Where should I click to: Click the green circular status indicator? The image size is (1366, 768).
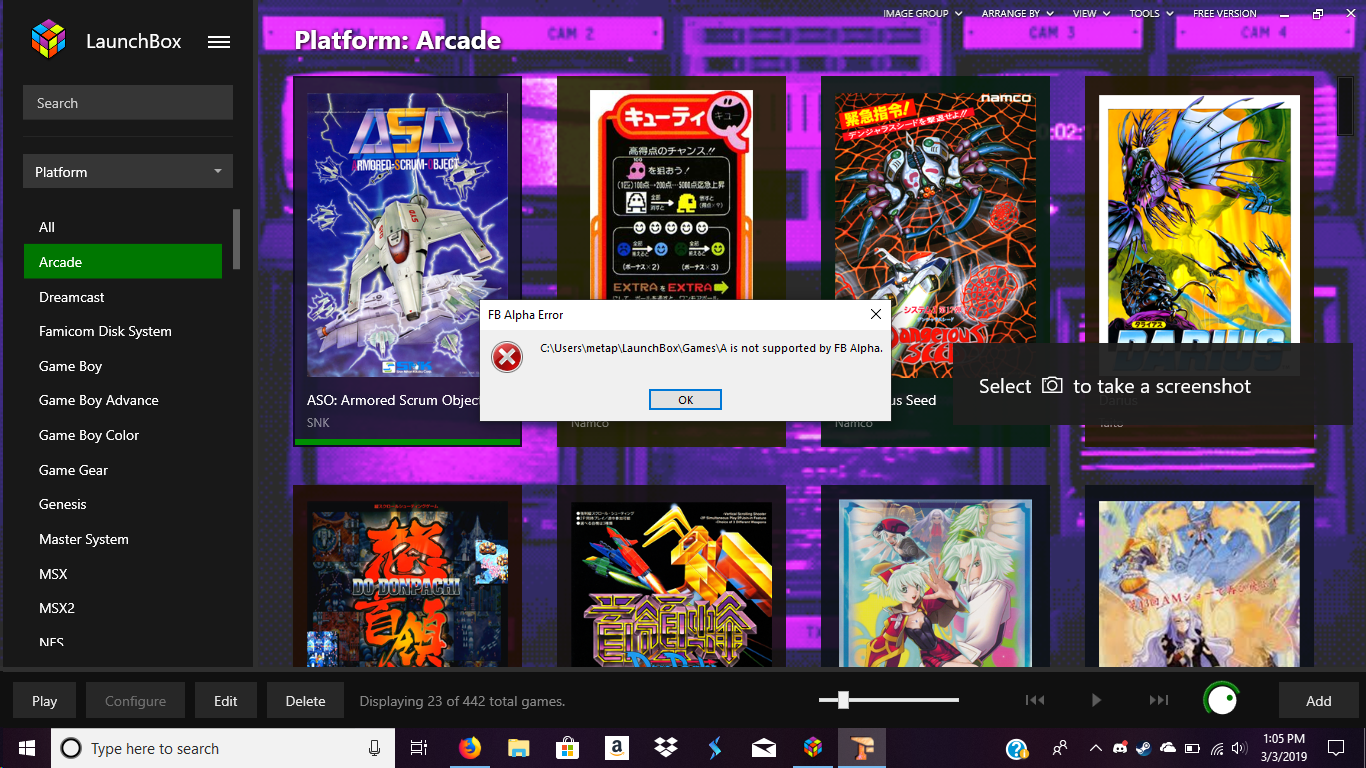coord(1221,700)
